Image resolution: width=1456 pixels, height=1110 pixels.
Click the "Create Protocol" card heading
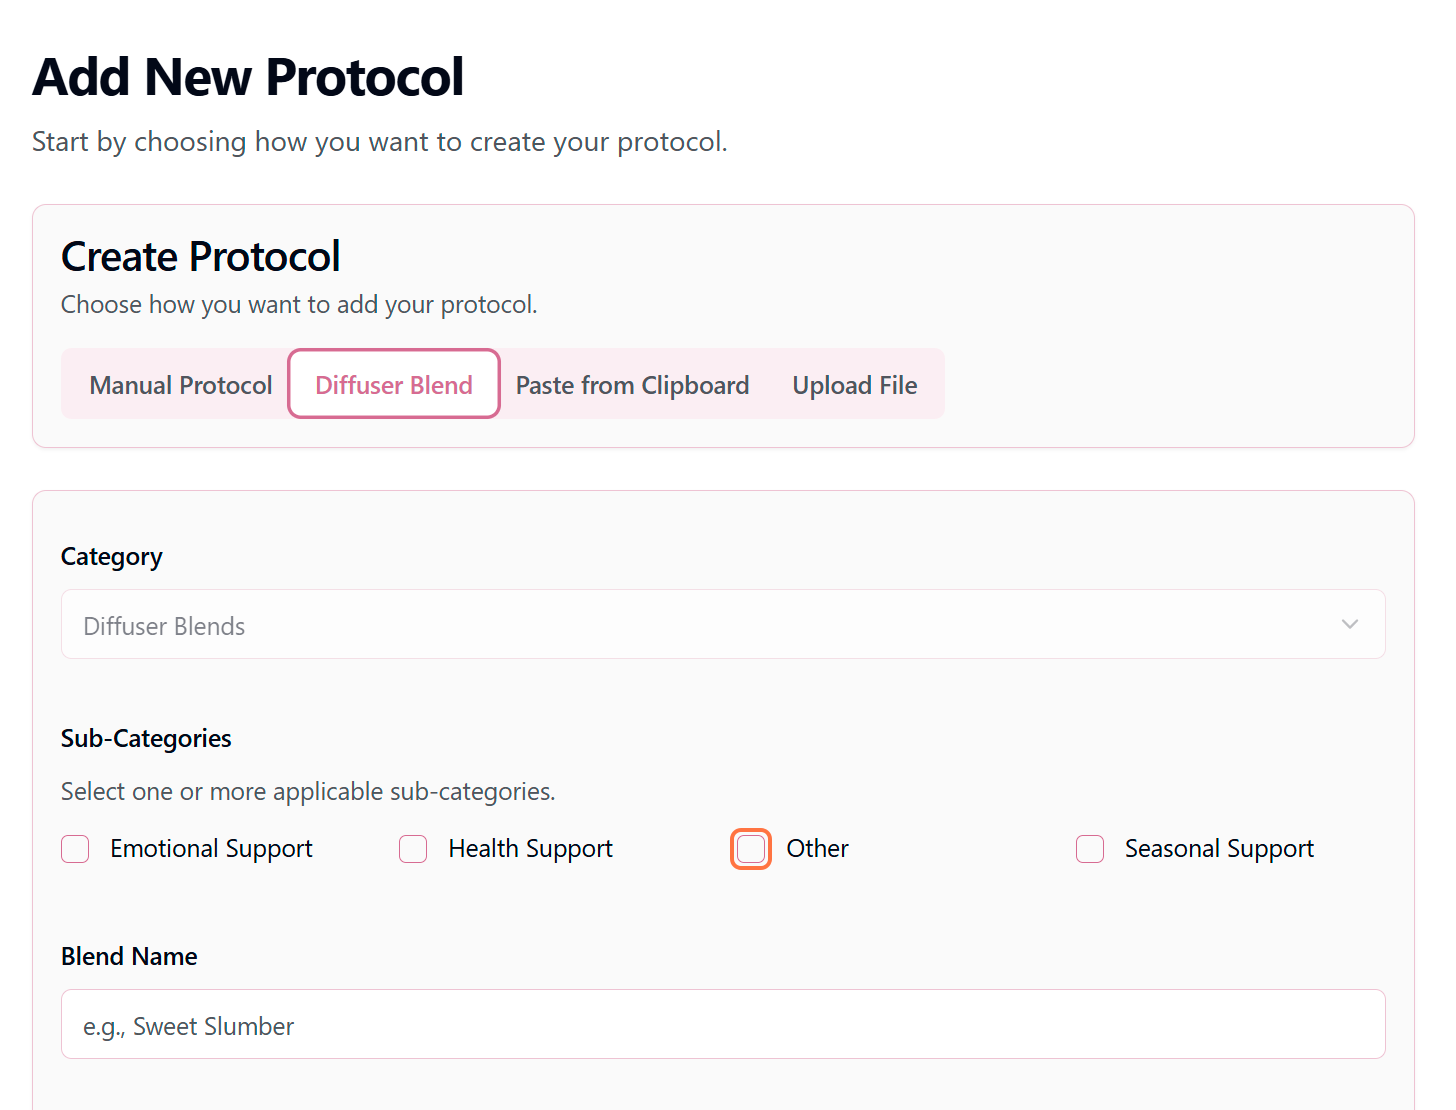(x=201, y=257)
